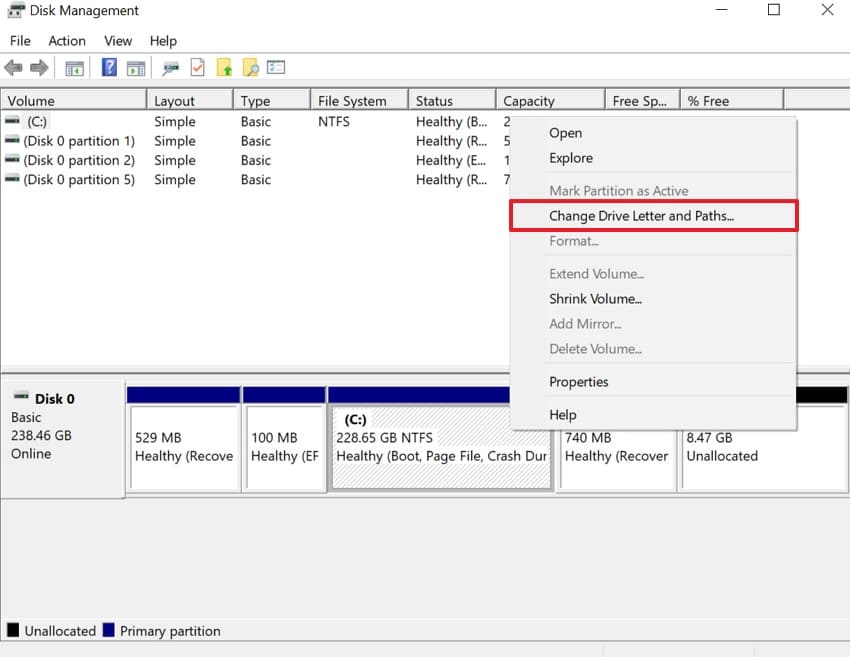Viewport: 850px width, 657px height.
Task: Click the checkmark Properties toolbar icon
Action: 197,68
